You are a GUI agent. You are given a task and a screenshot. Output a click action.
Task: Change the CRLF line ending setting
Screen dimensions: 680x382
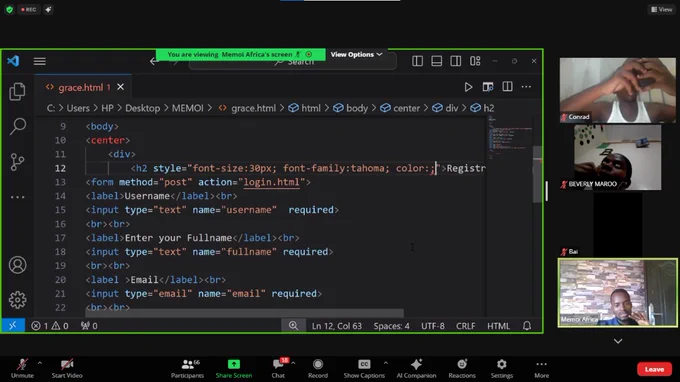point(465,326)
